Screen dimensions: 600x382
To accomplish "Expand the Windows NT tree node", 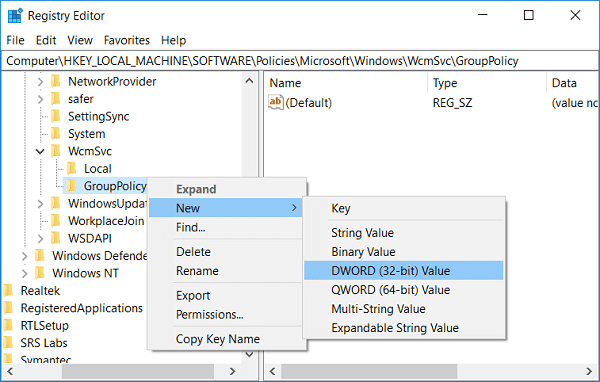I will click(x=25, y=273).
